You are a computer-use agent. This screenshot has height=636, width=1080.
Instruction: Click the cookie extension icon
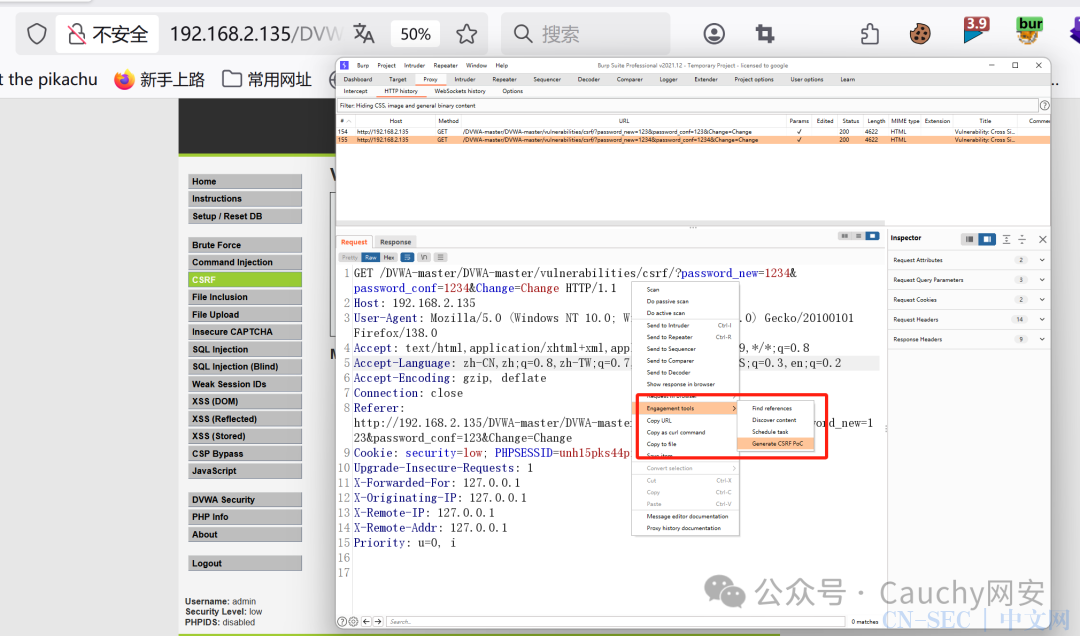point(920,33)
